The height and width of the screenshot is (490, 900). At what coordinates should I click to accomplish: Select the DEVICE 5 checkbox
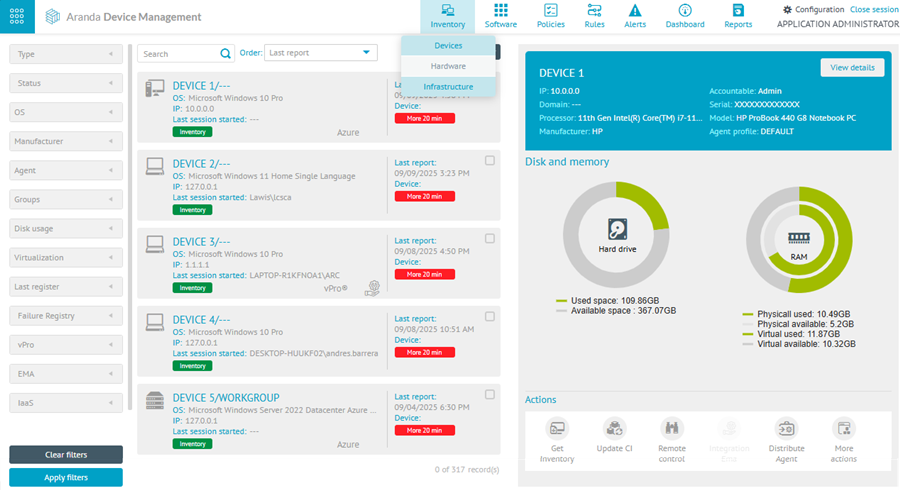(x=490, y=395)
